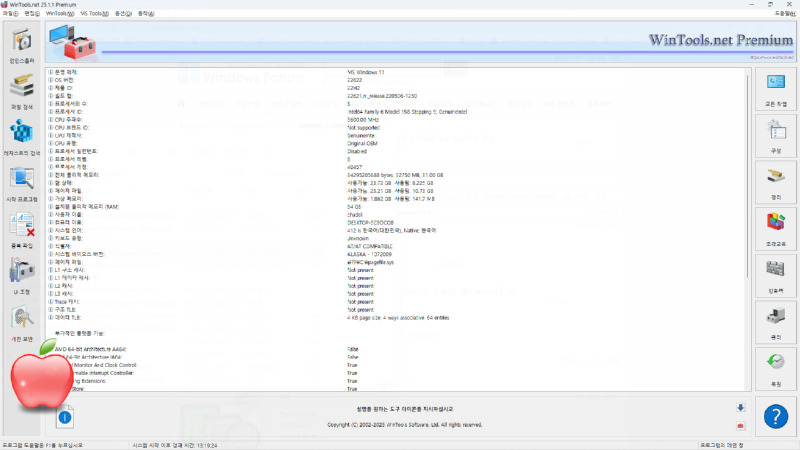
Task: Open the WinTools menu
Action: 60,14
